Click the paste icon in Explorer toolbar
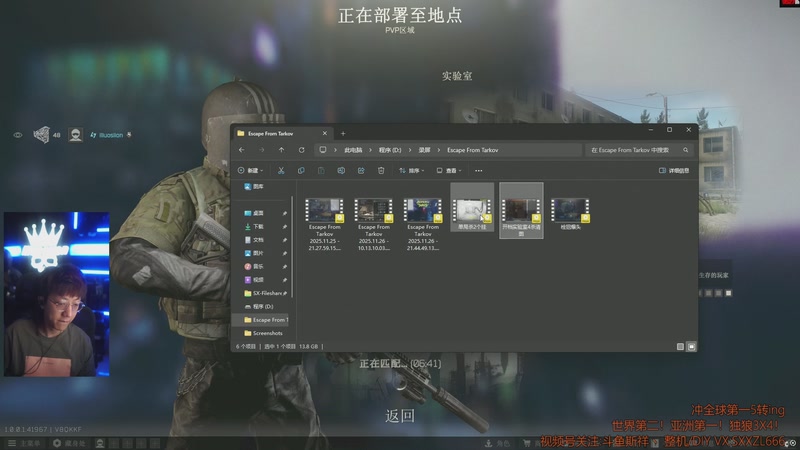 [x=321, y=170]
